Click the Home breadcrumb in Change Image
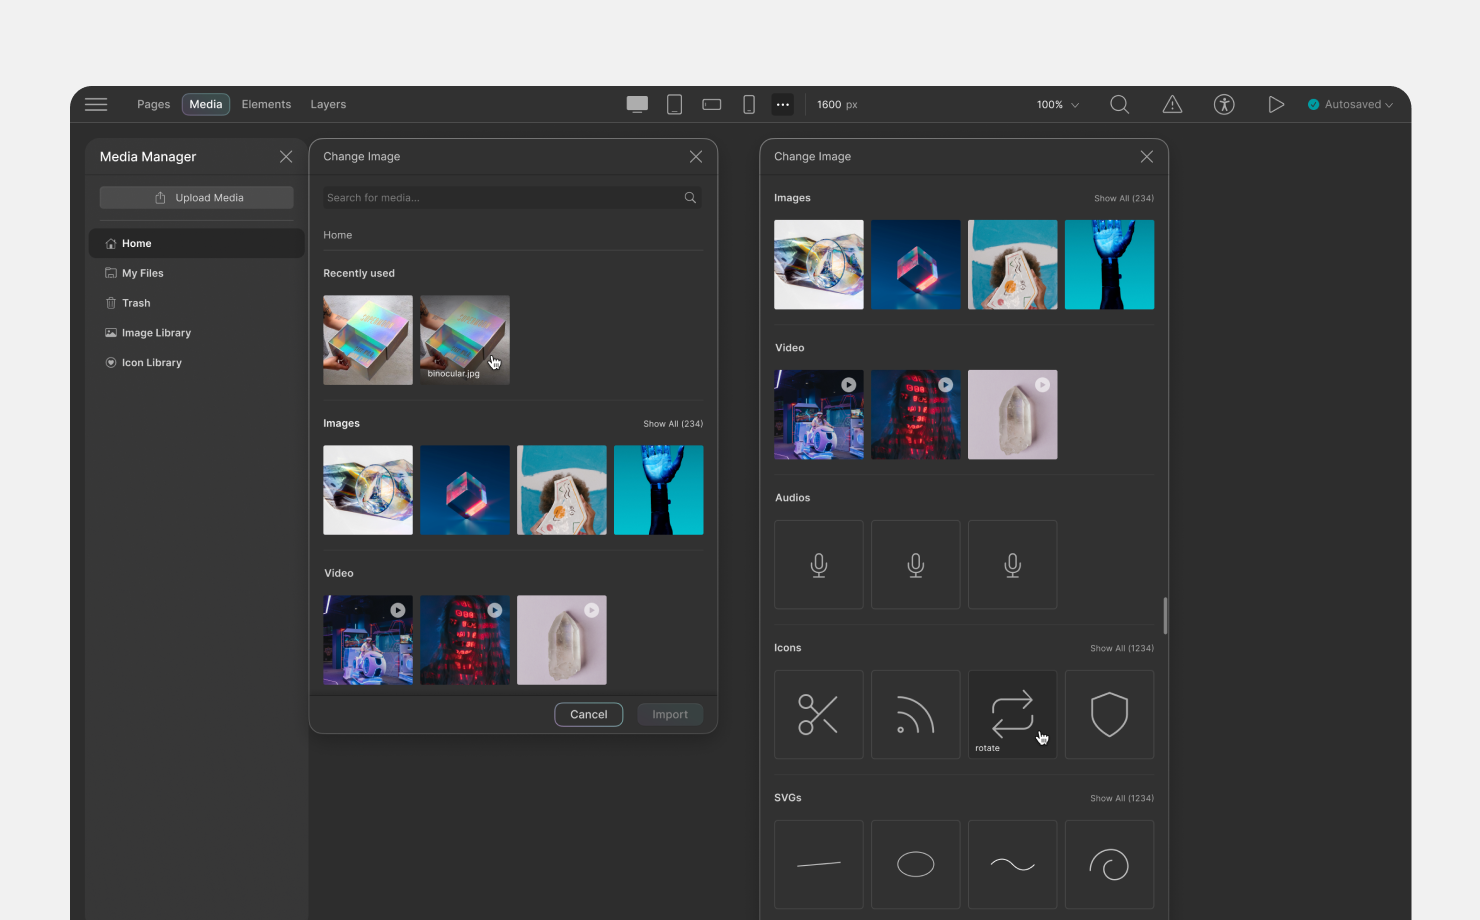This screenshot has height=920, width=1480. [x=338, y=235]
